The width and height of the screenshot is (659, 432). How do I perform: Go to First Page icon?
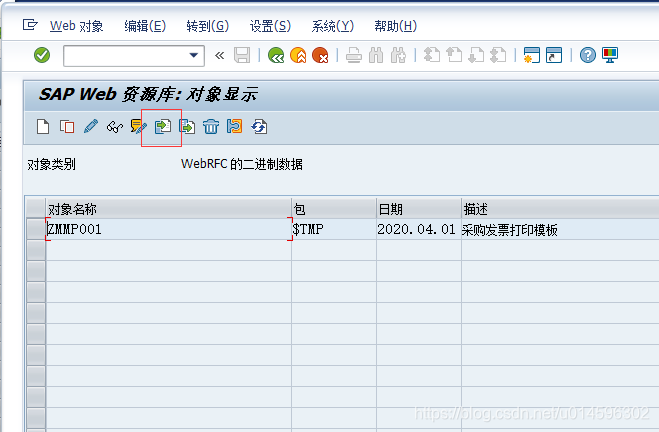point(431,55)
